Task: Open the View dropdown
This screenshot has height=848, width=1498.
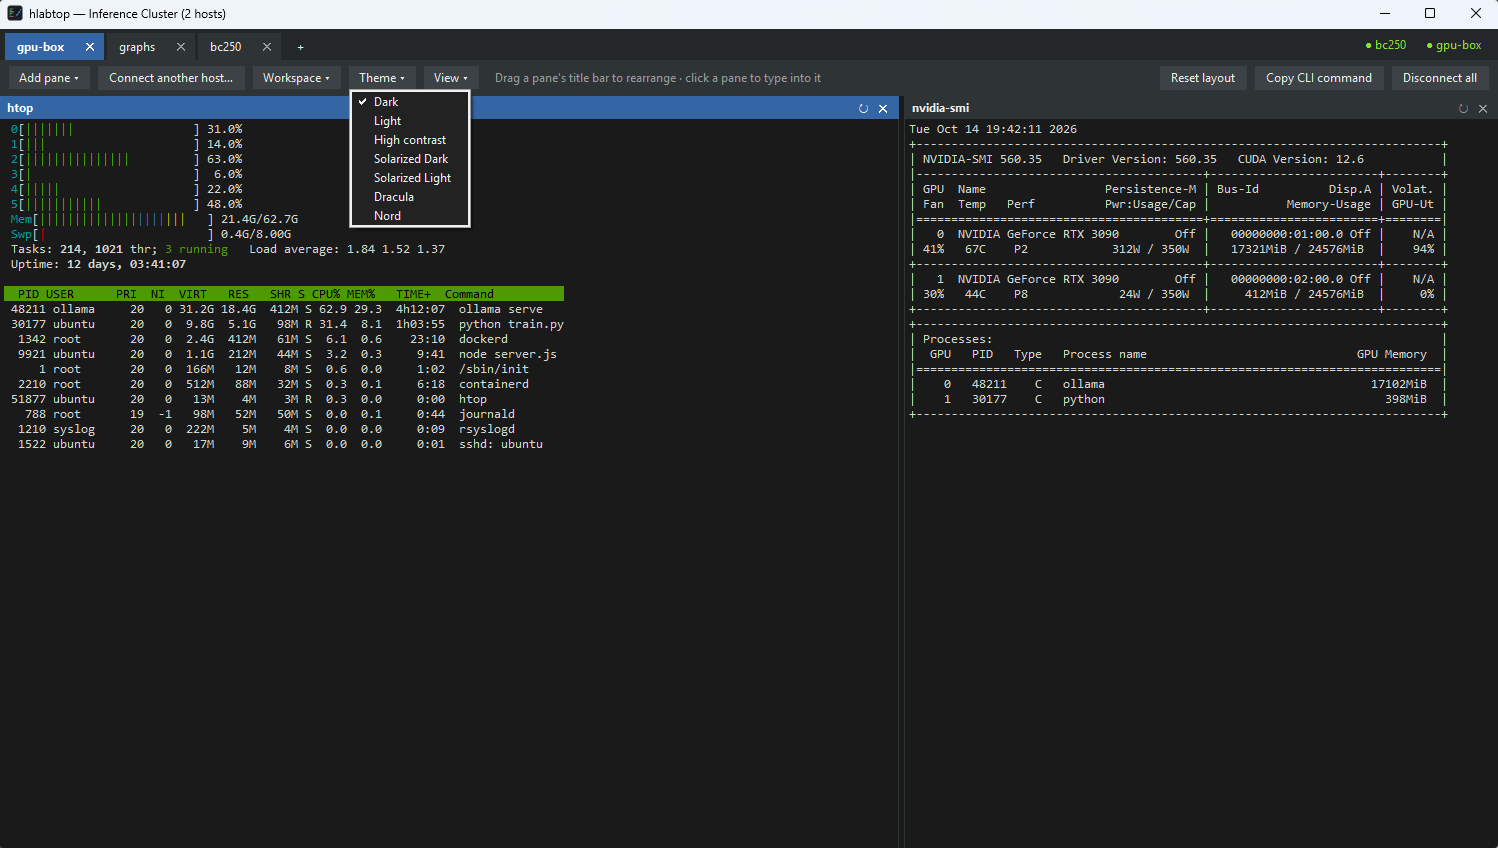Action: [x=451, y=78]
